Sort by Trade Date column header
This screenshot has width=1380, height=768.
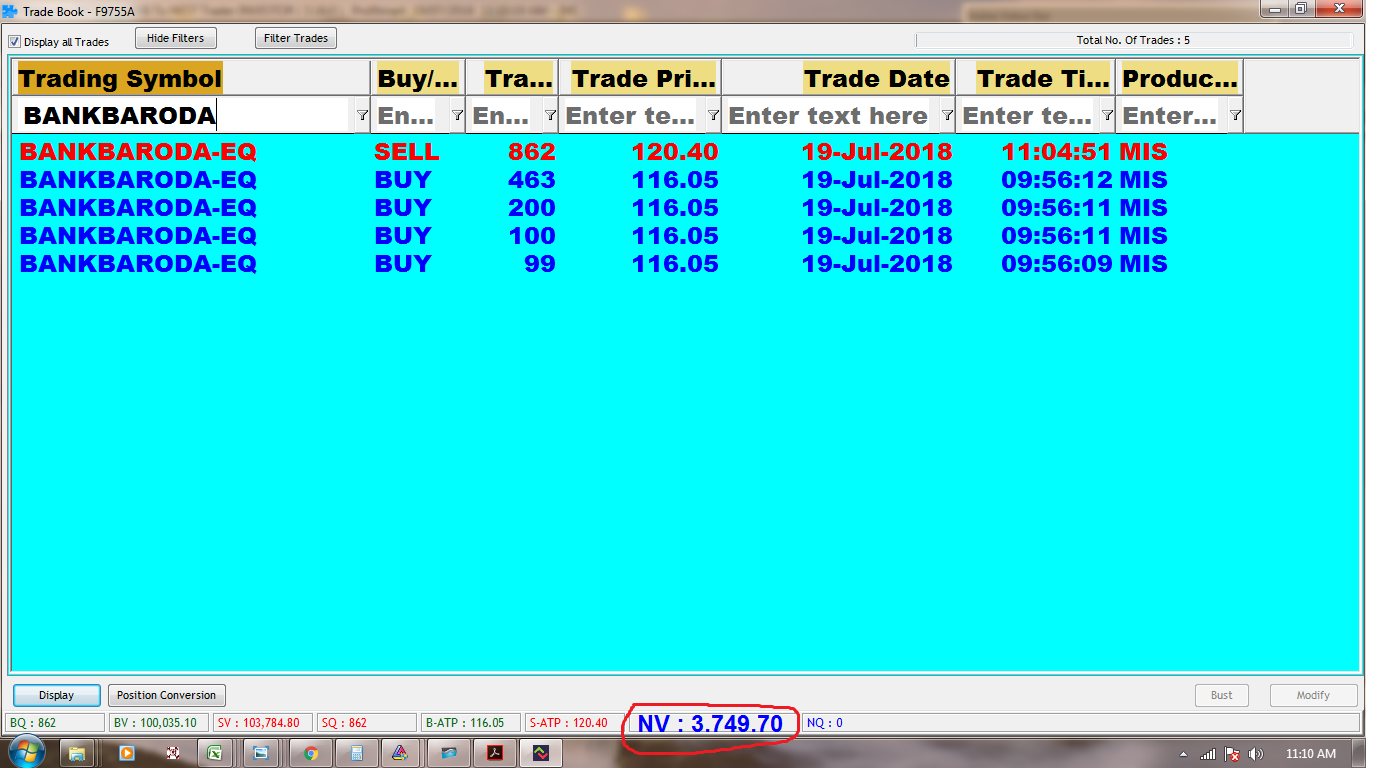pos(838,78)
